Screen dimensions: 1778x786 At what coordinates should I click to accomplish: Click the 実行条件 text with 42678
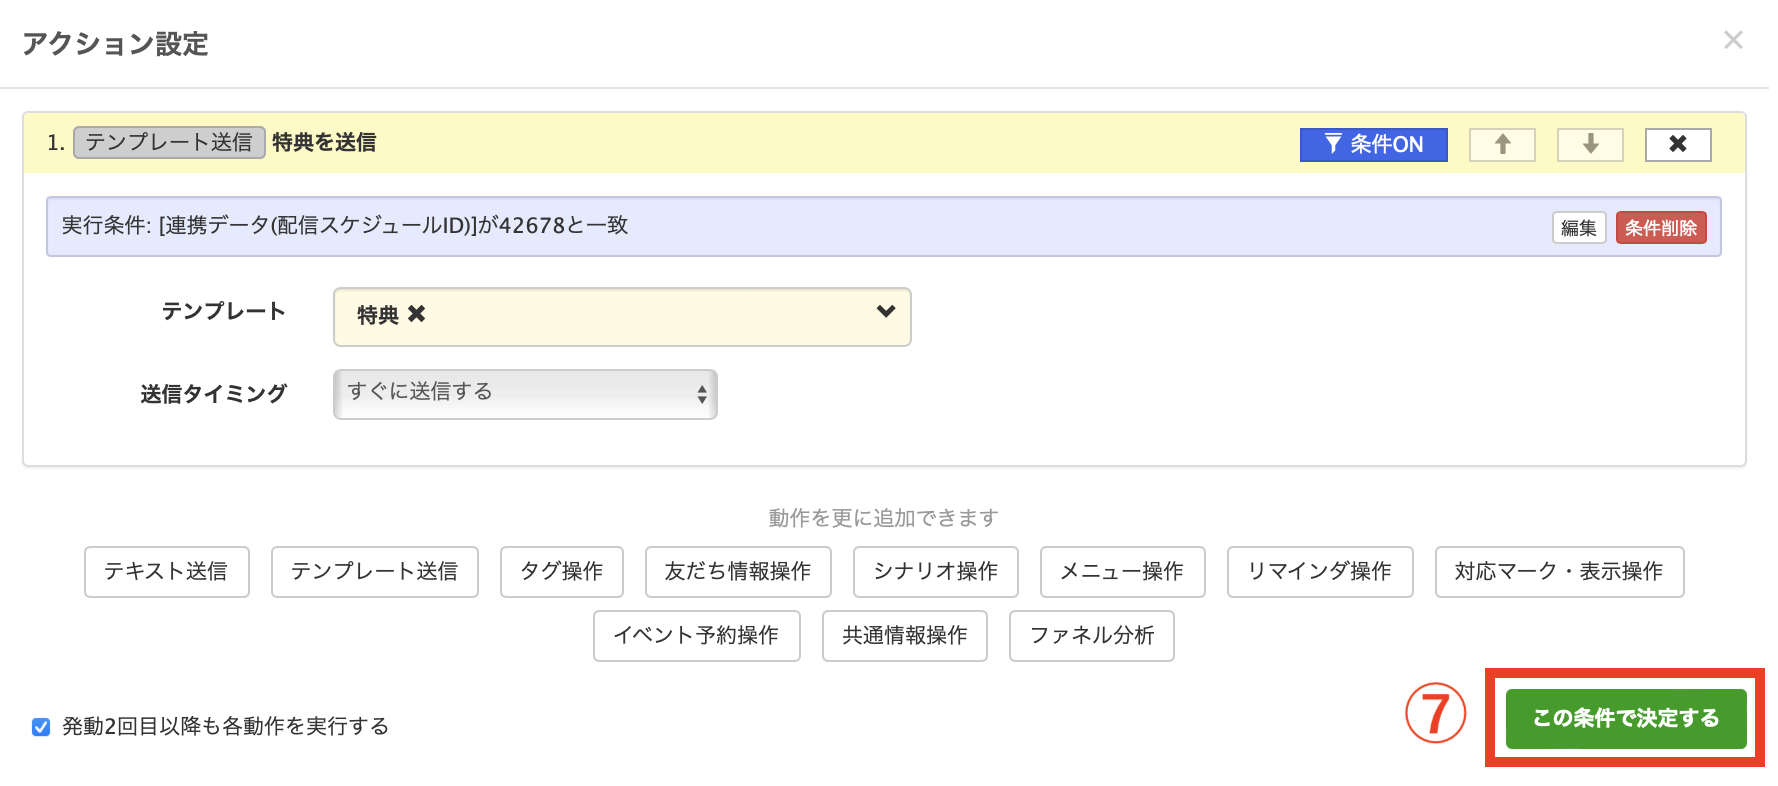(345, 226)
